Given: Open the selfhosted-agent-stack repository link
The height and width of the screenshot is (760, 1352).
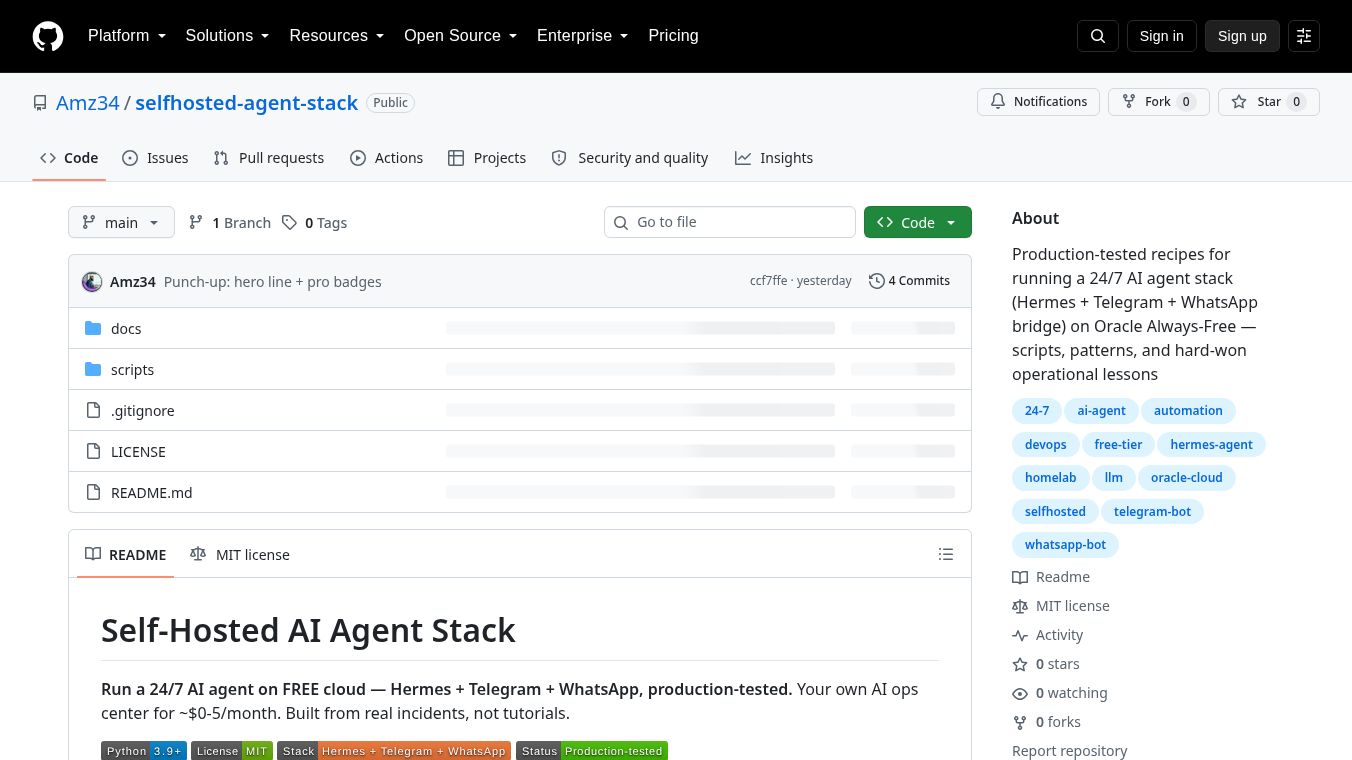Looking at the screenshot, I should pos(246,103).
